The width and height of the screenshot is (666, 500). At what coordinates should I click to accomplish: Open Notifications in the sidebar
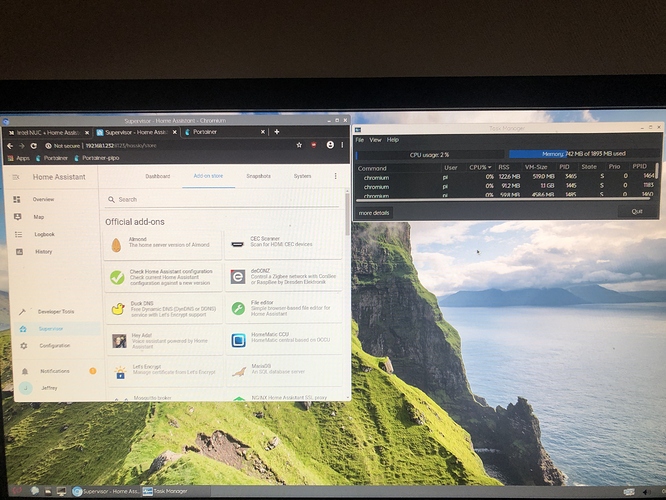point(55,371)
